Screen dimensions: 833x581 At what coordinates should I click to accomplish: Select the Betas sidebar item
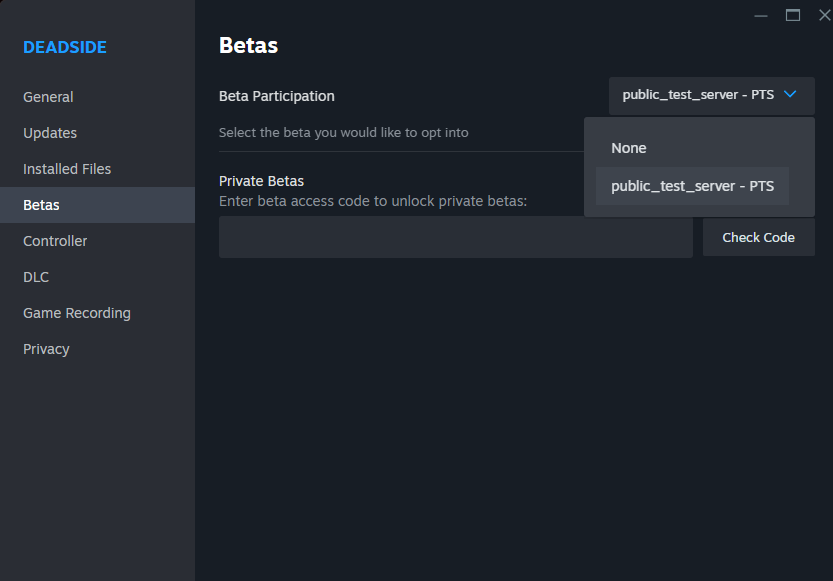pos(41,205)
